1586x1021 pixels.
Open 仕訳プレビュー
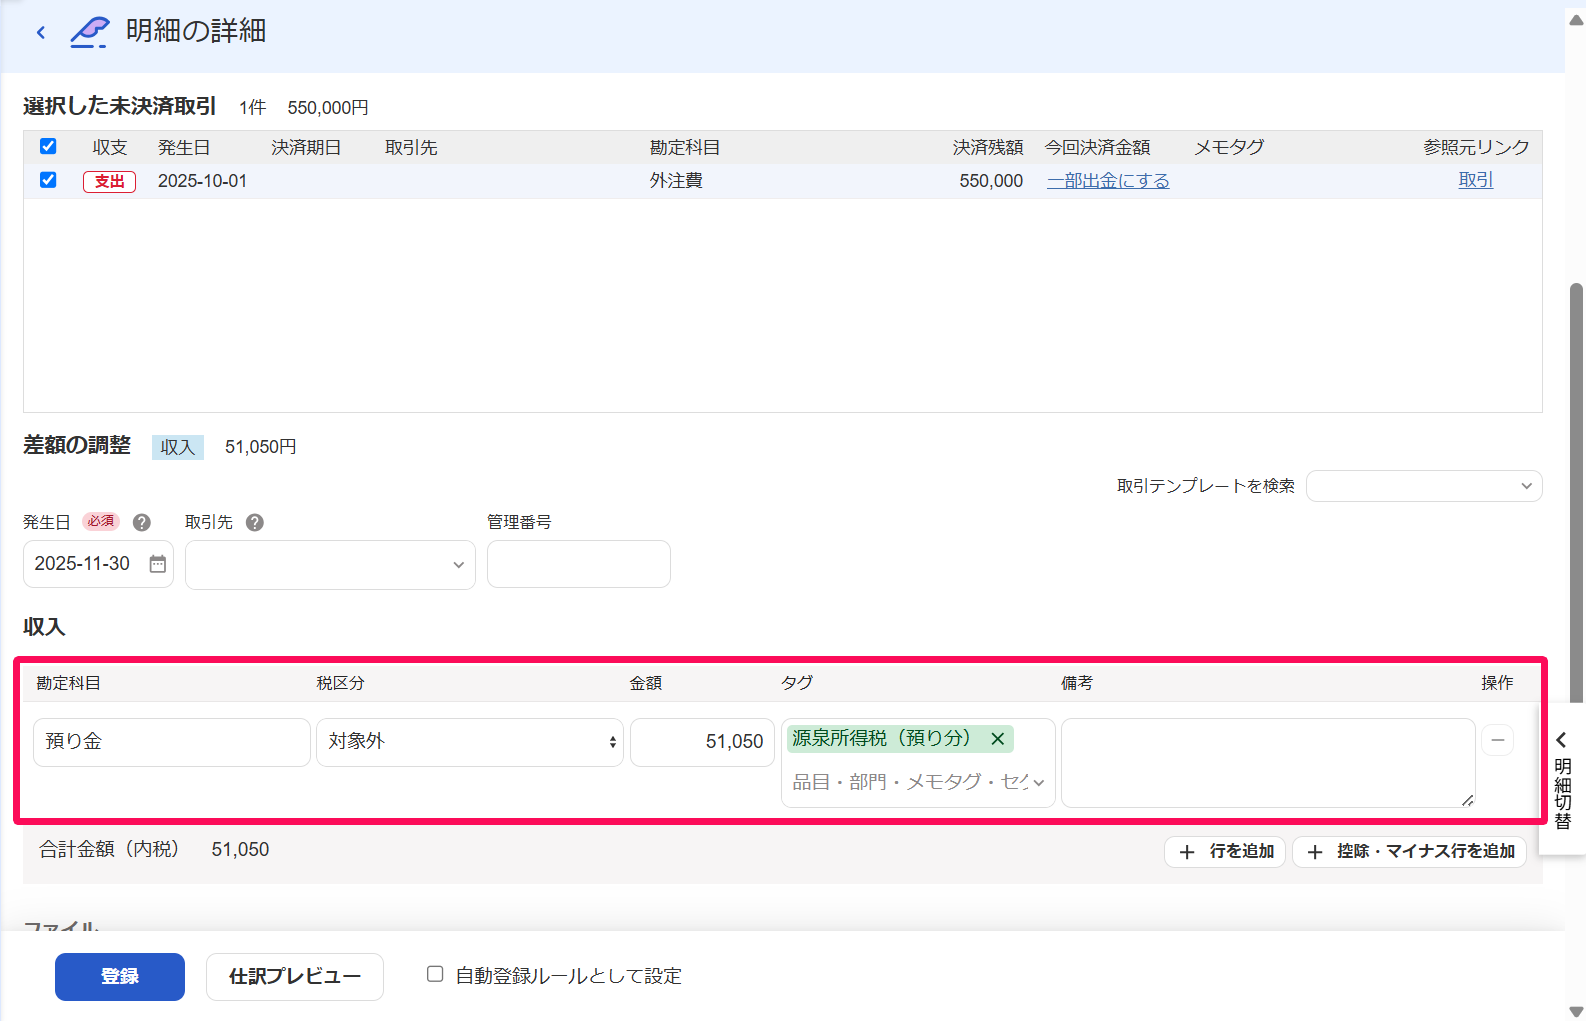coord(295,977)
